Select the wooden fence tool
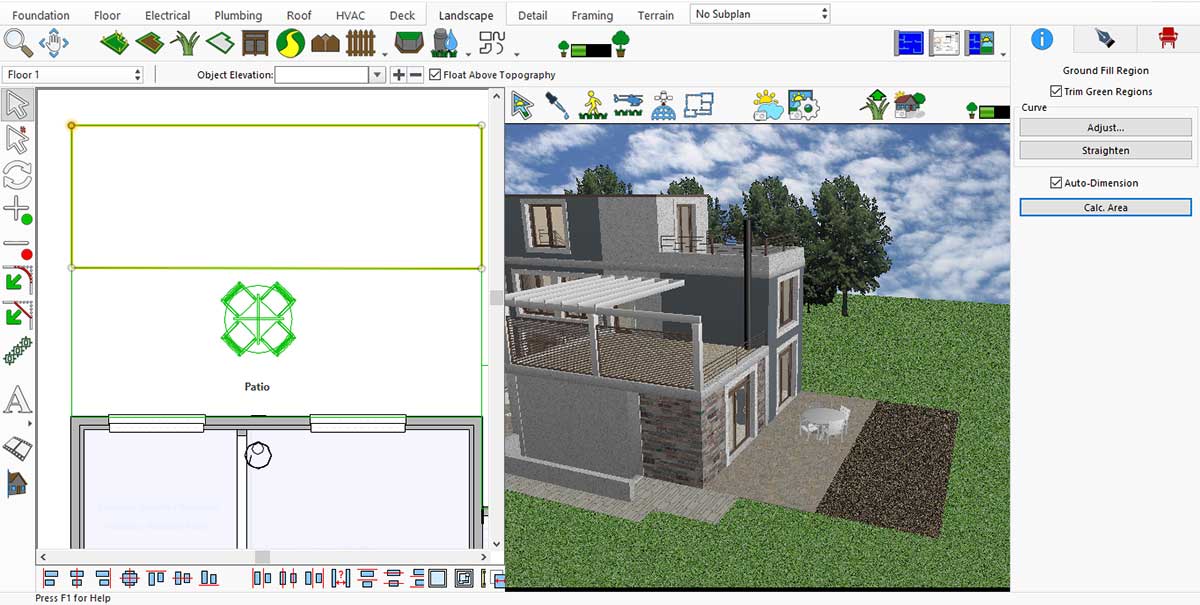Image resolution: width=1200 pixels, height=605 pixels. 360,43
